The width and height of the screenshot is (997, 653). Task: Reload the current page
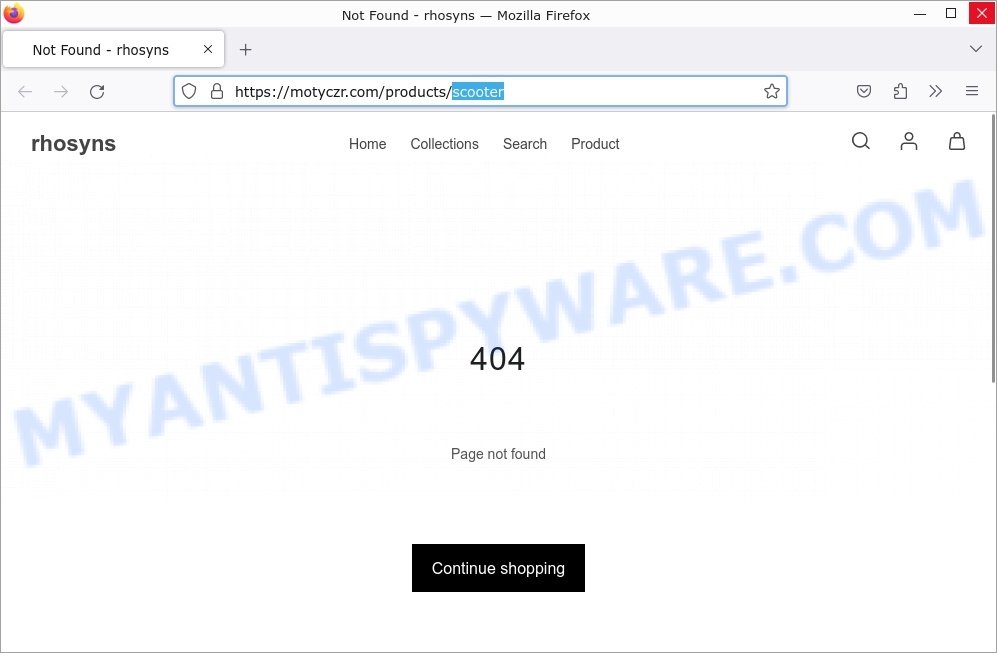point(97,92)
